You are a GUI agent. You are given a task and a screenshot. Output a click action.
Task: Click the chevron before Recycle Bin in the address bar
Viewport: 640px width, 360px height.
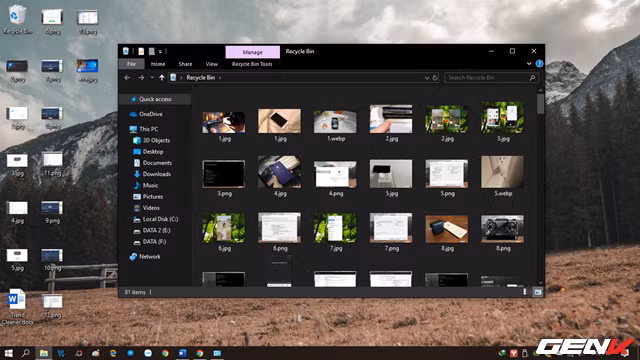click(x=181, y=78)
